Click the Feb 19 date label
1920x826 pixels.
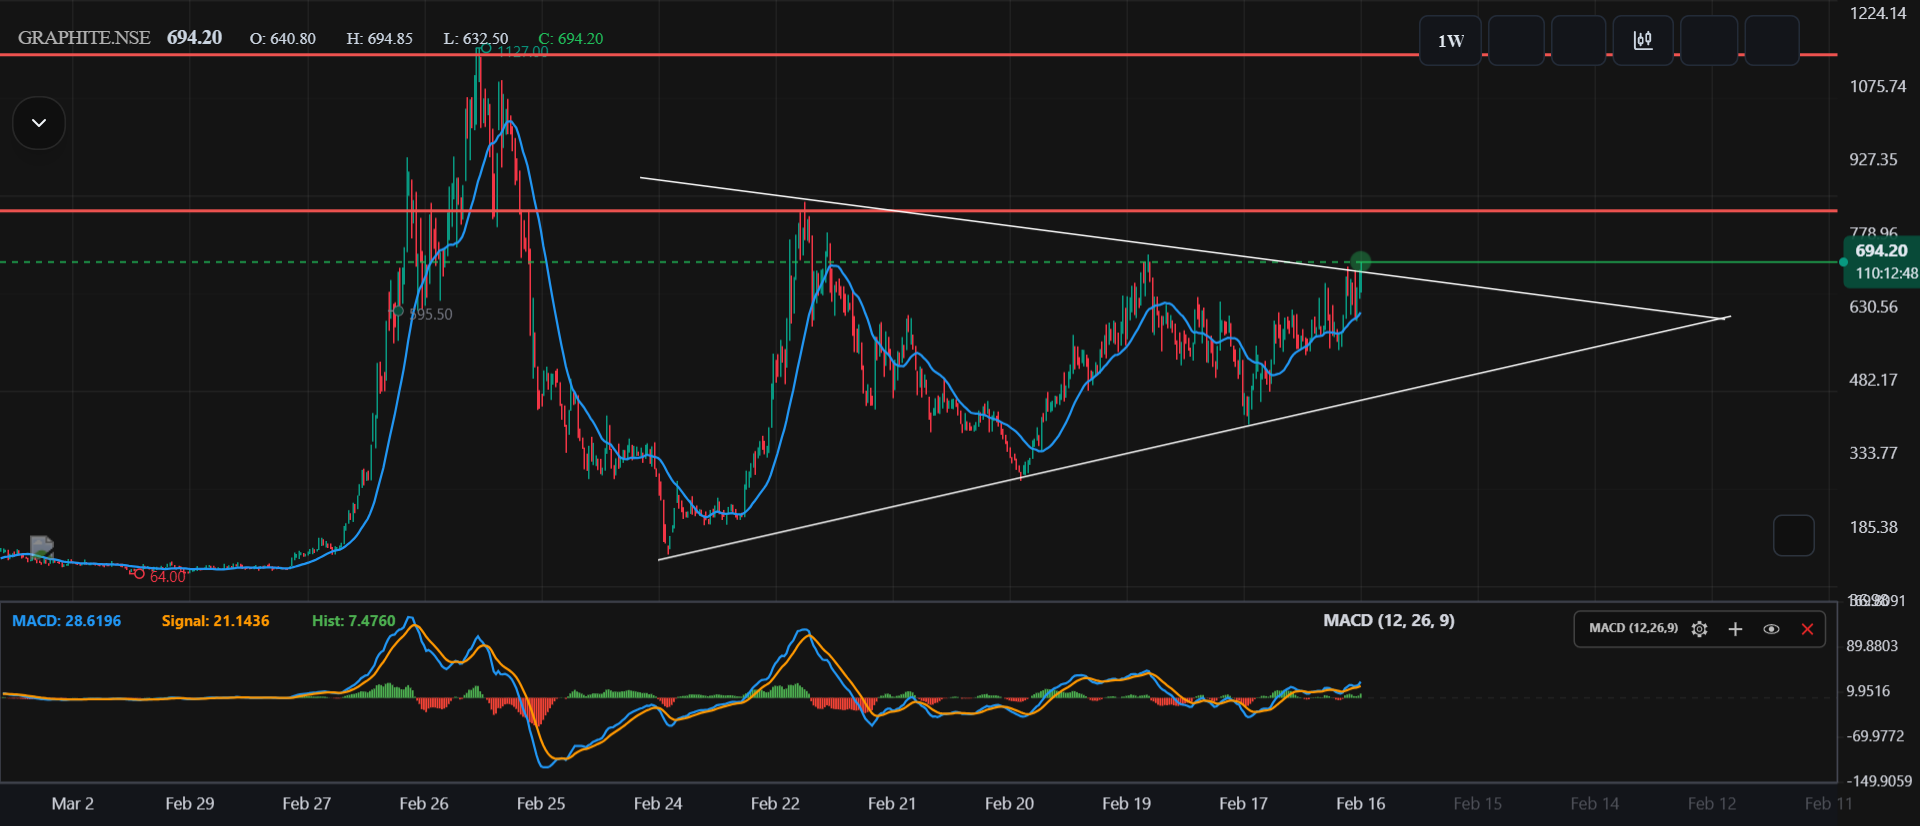(x=1126, y=804)
